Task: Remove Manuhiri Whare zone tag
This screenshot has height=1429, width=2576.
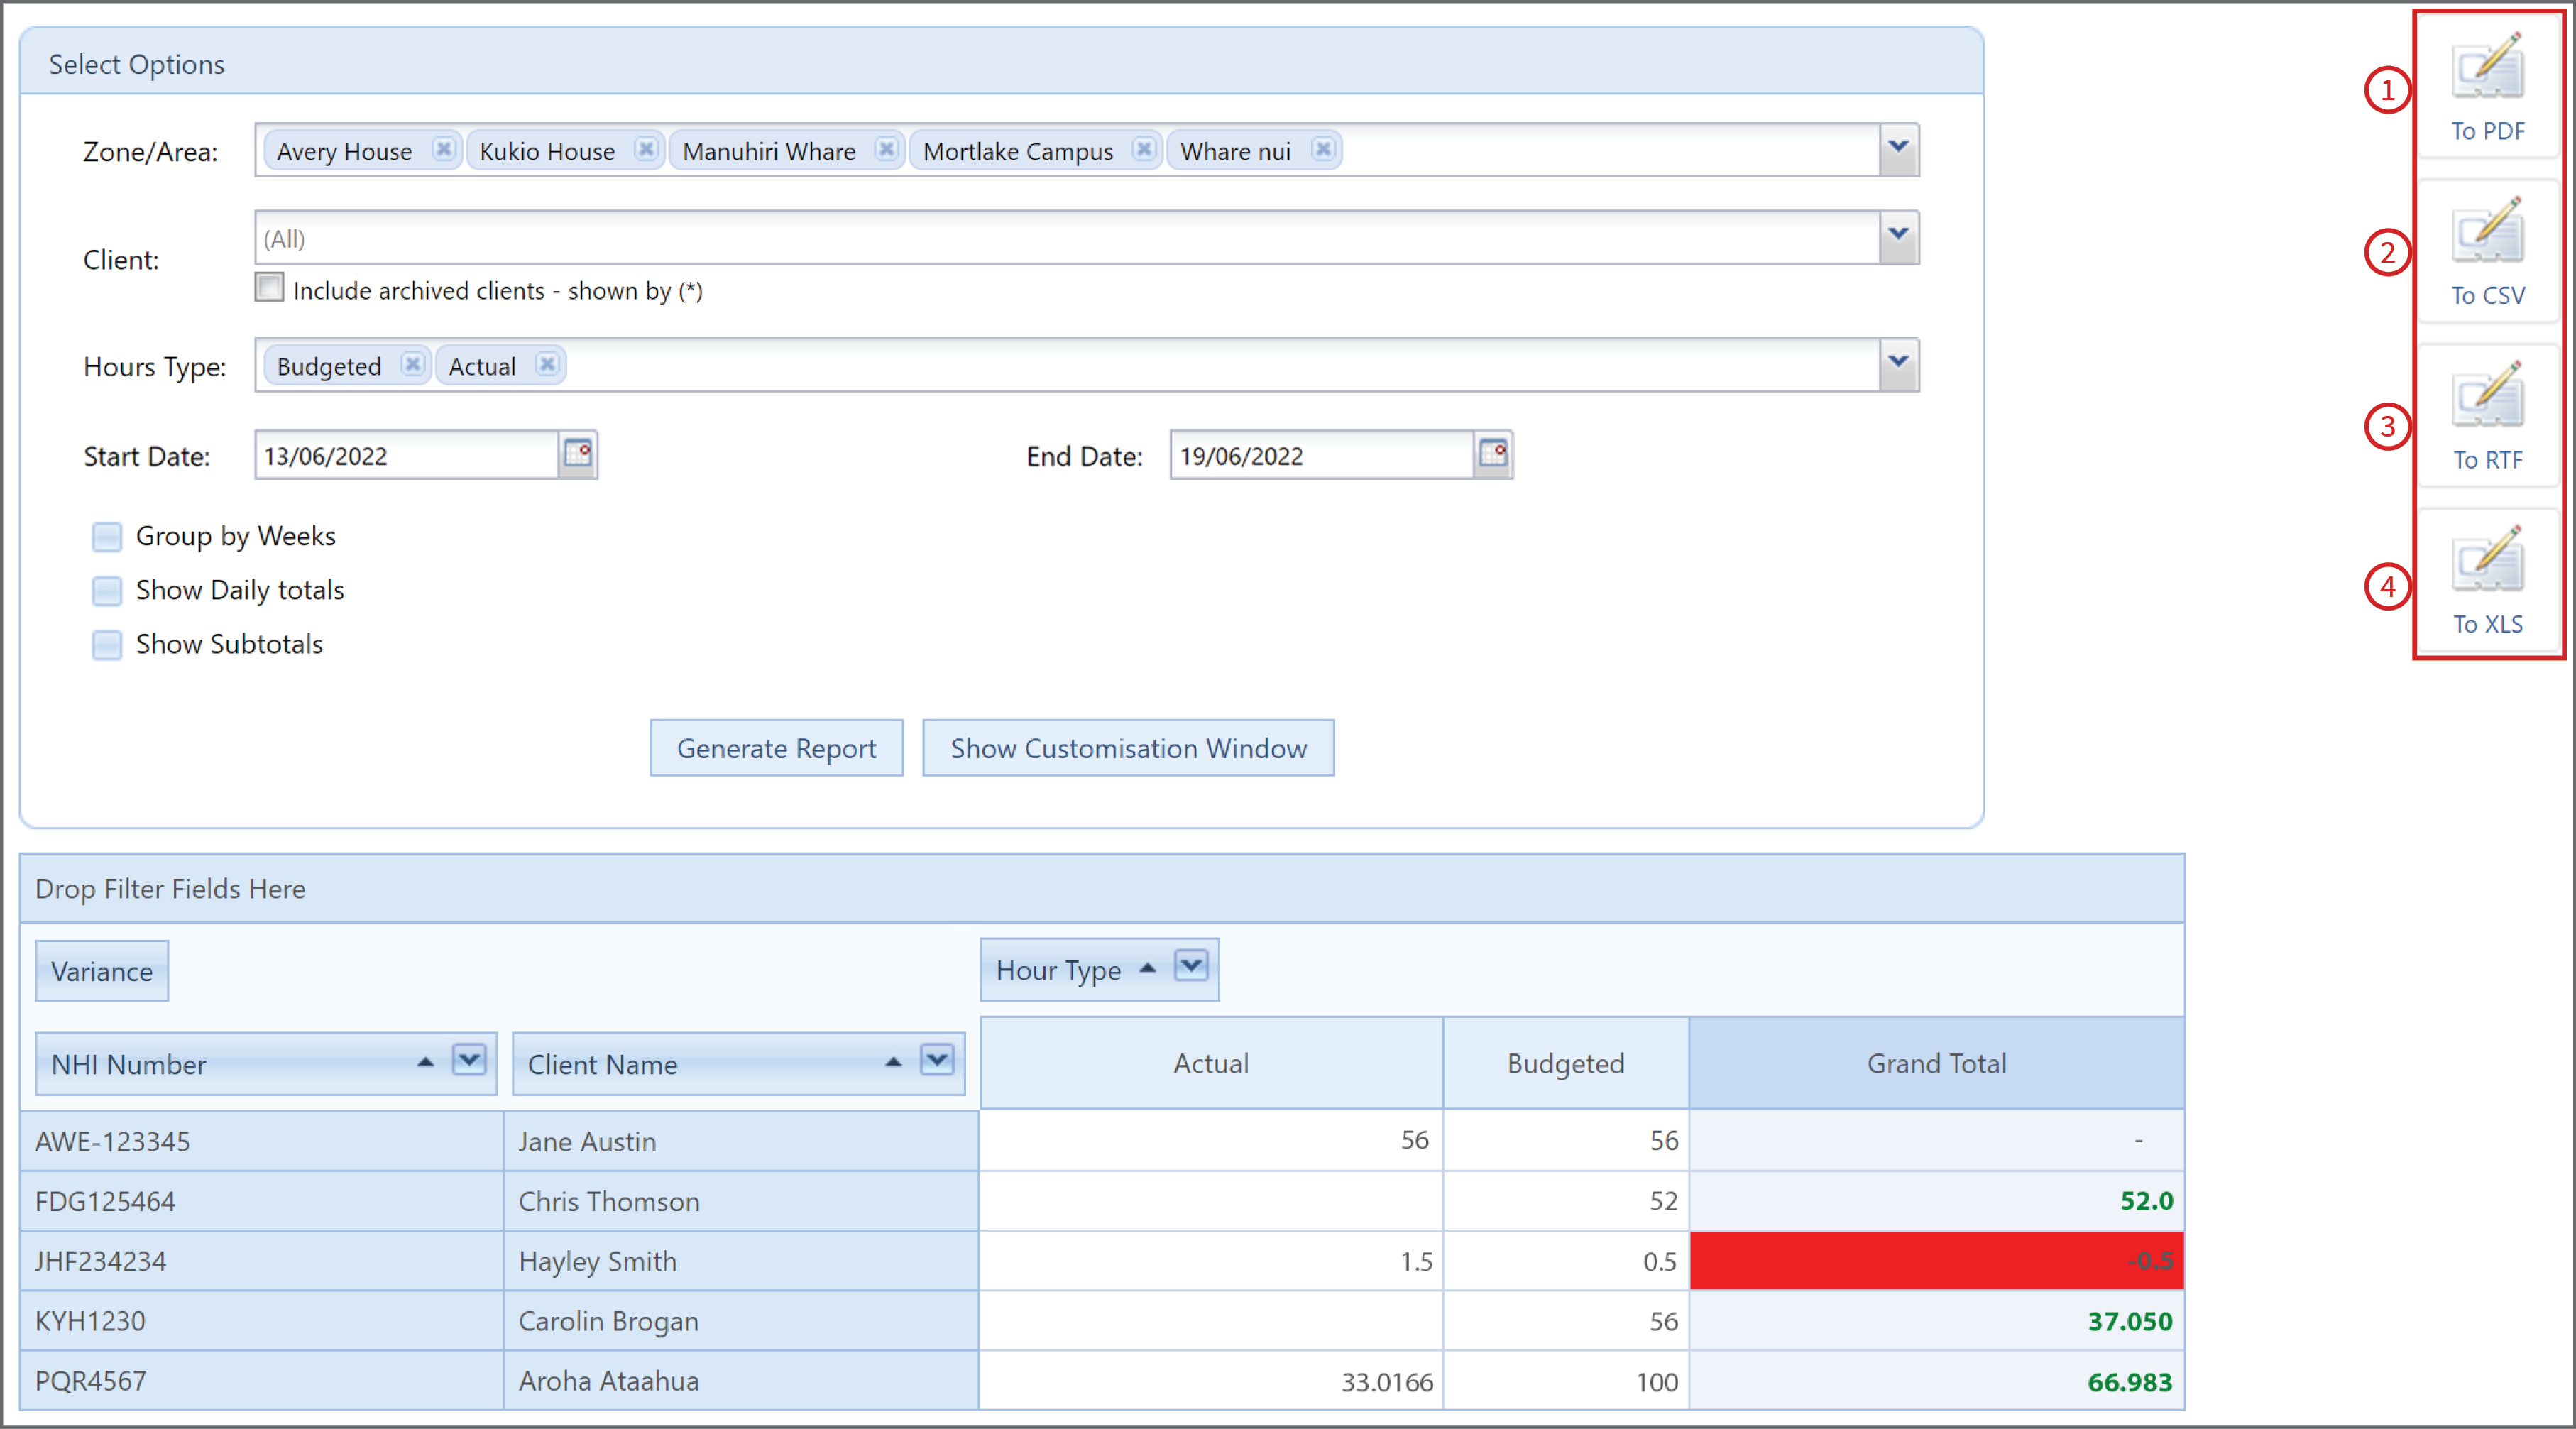Action: pos(886,149)
